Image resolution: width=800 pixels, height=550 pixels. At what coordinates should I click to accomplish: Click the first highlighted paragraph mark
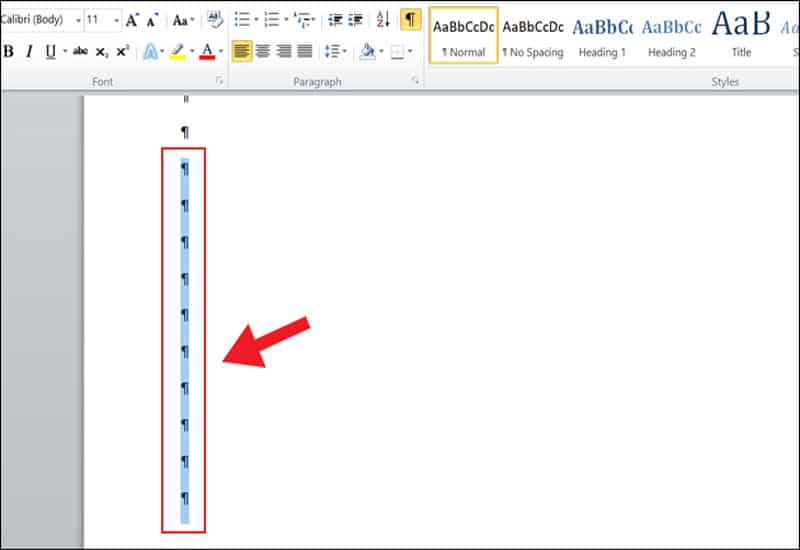[184, 169]
